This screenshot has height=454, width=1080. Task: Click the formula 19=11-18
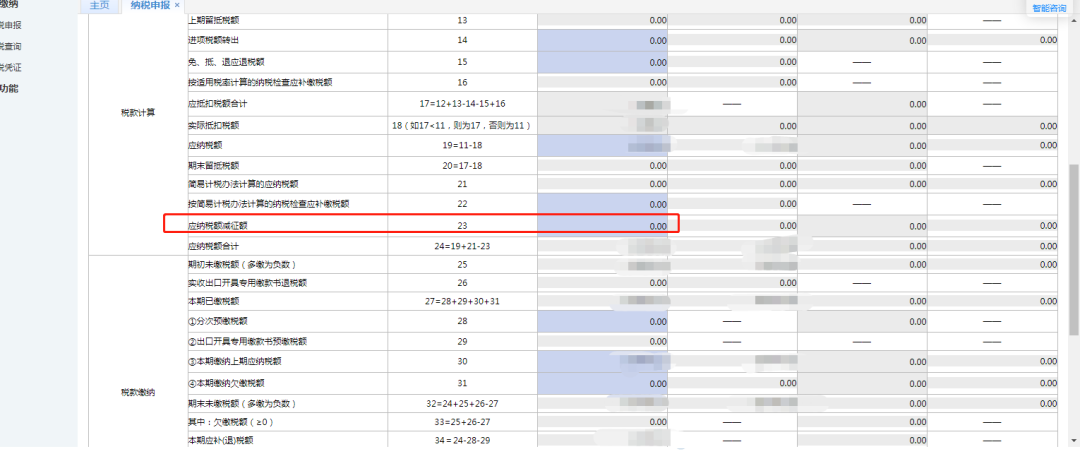[x=462, y=146]
